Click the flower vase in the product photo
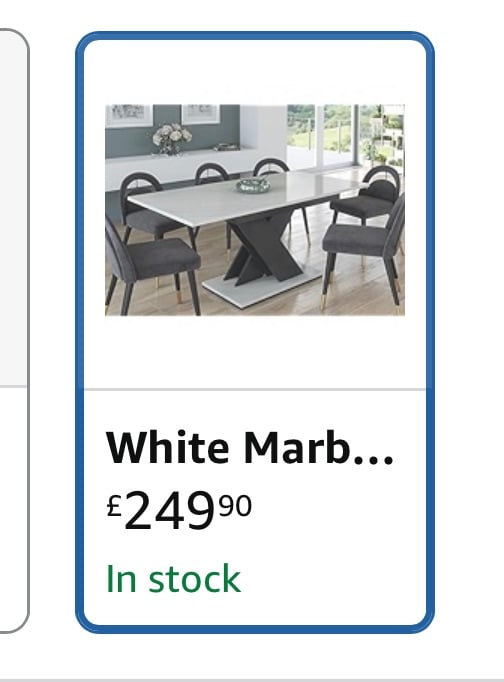This screenshot has height=682, width=504. (171, 139)
